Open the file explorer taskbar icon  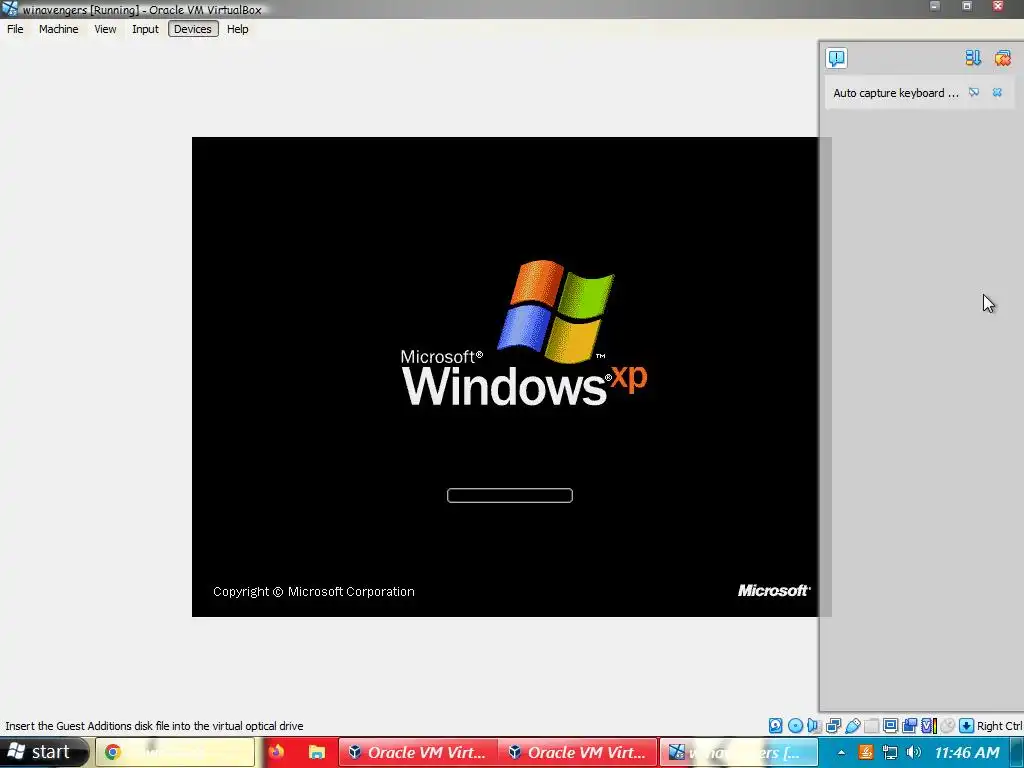click(317, 752)
